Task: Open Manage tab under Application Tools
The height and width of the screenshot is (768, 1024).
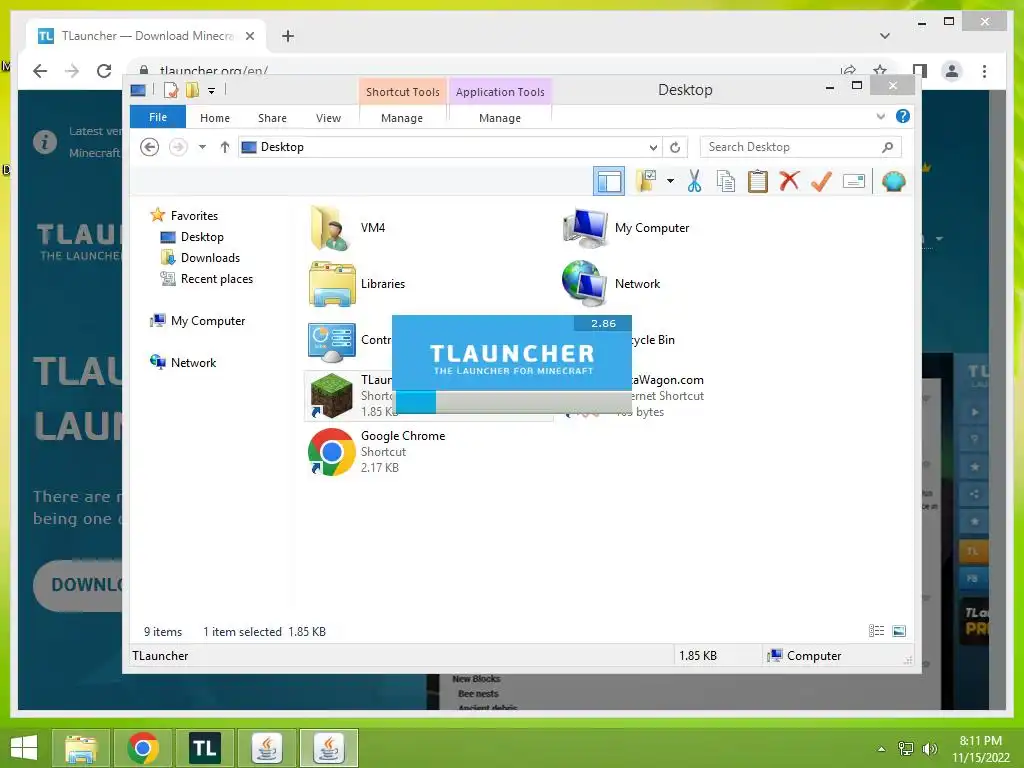Action: point(500,118)
